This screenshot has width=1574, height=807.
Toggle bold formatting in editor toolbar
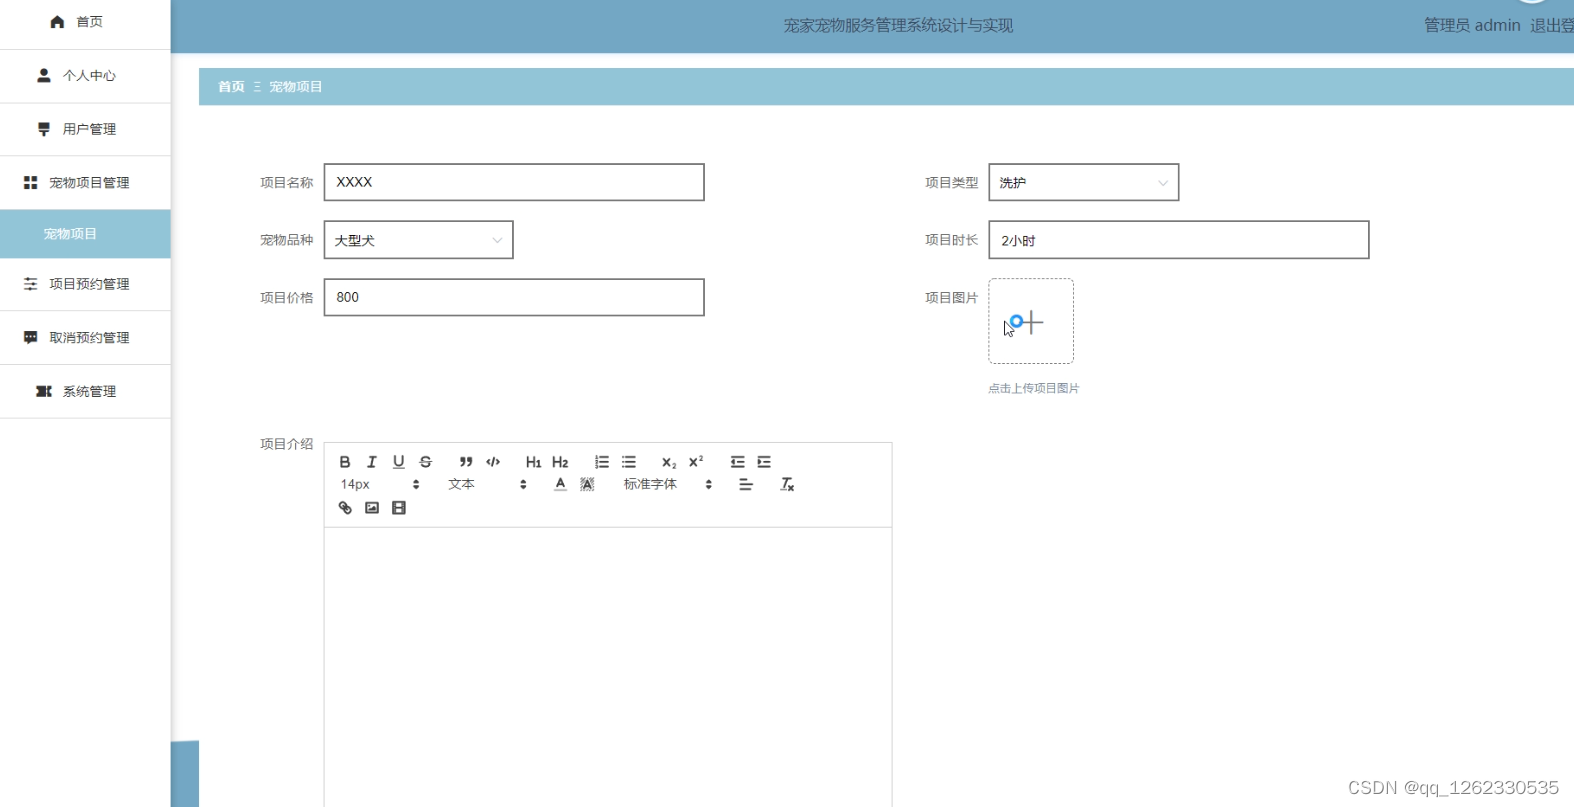coord(345,462)
